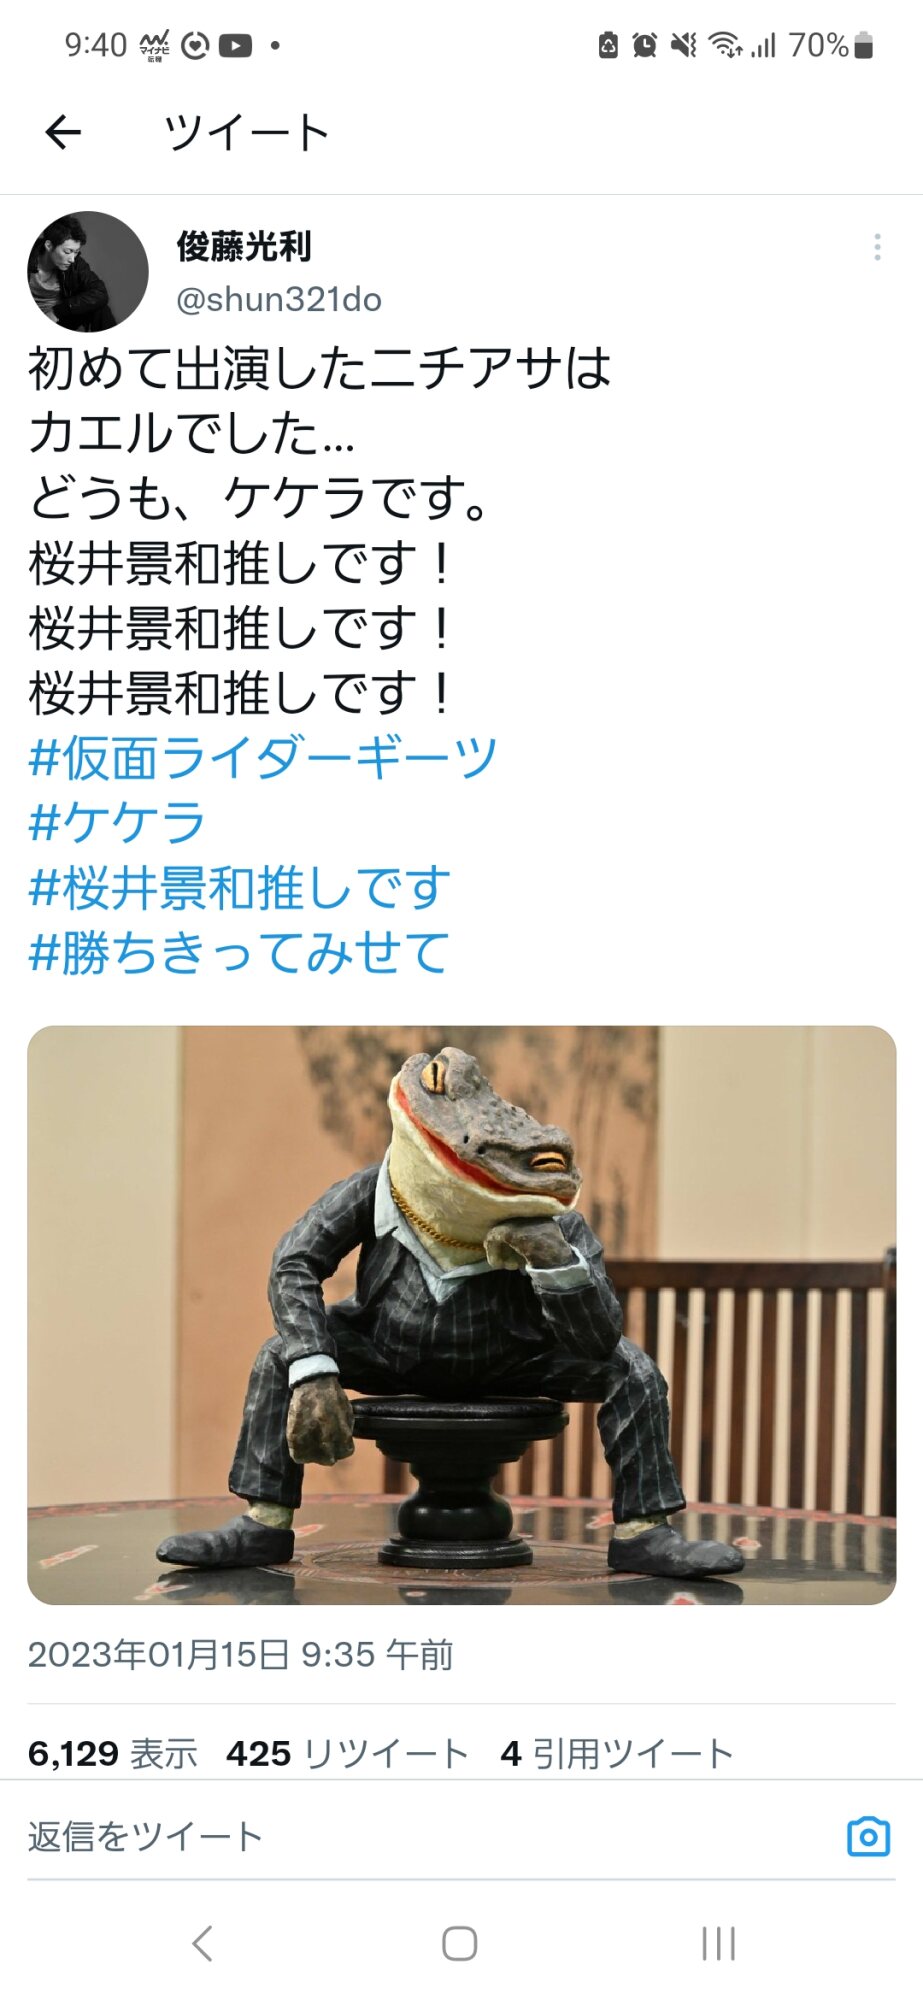View the 4 引用ツイート list
The width and height of the screenshot is (923, 2000).
point(617,1753)
